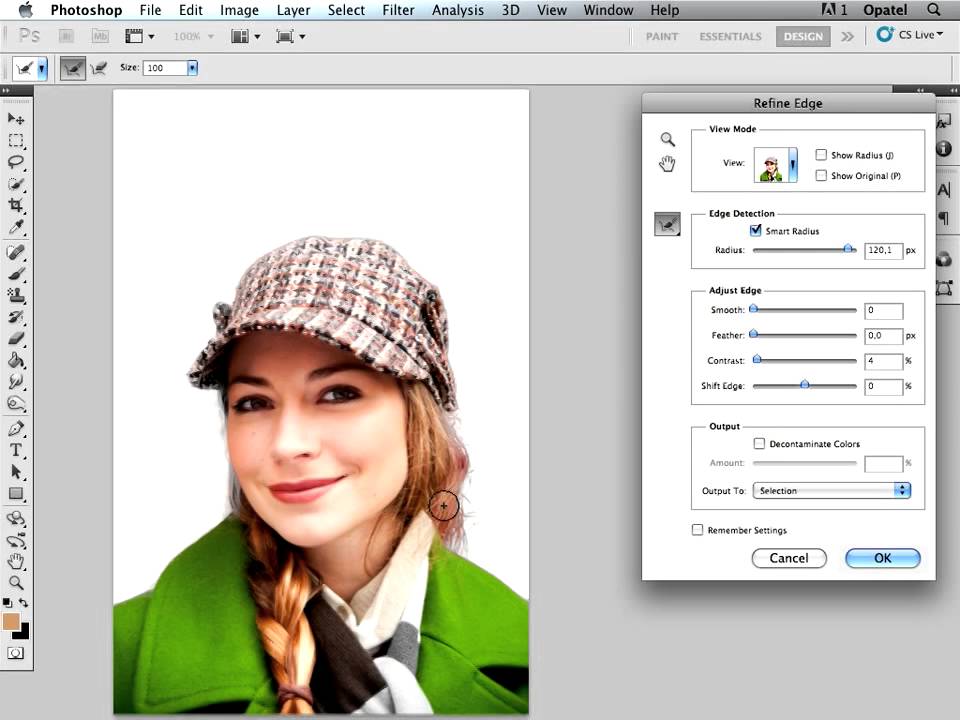960x720 pixels.
Task: Open the Filter menu
Action: [x=398, y=10]
